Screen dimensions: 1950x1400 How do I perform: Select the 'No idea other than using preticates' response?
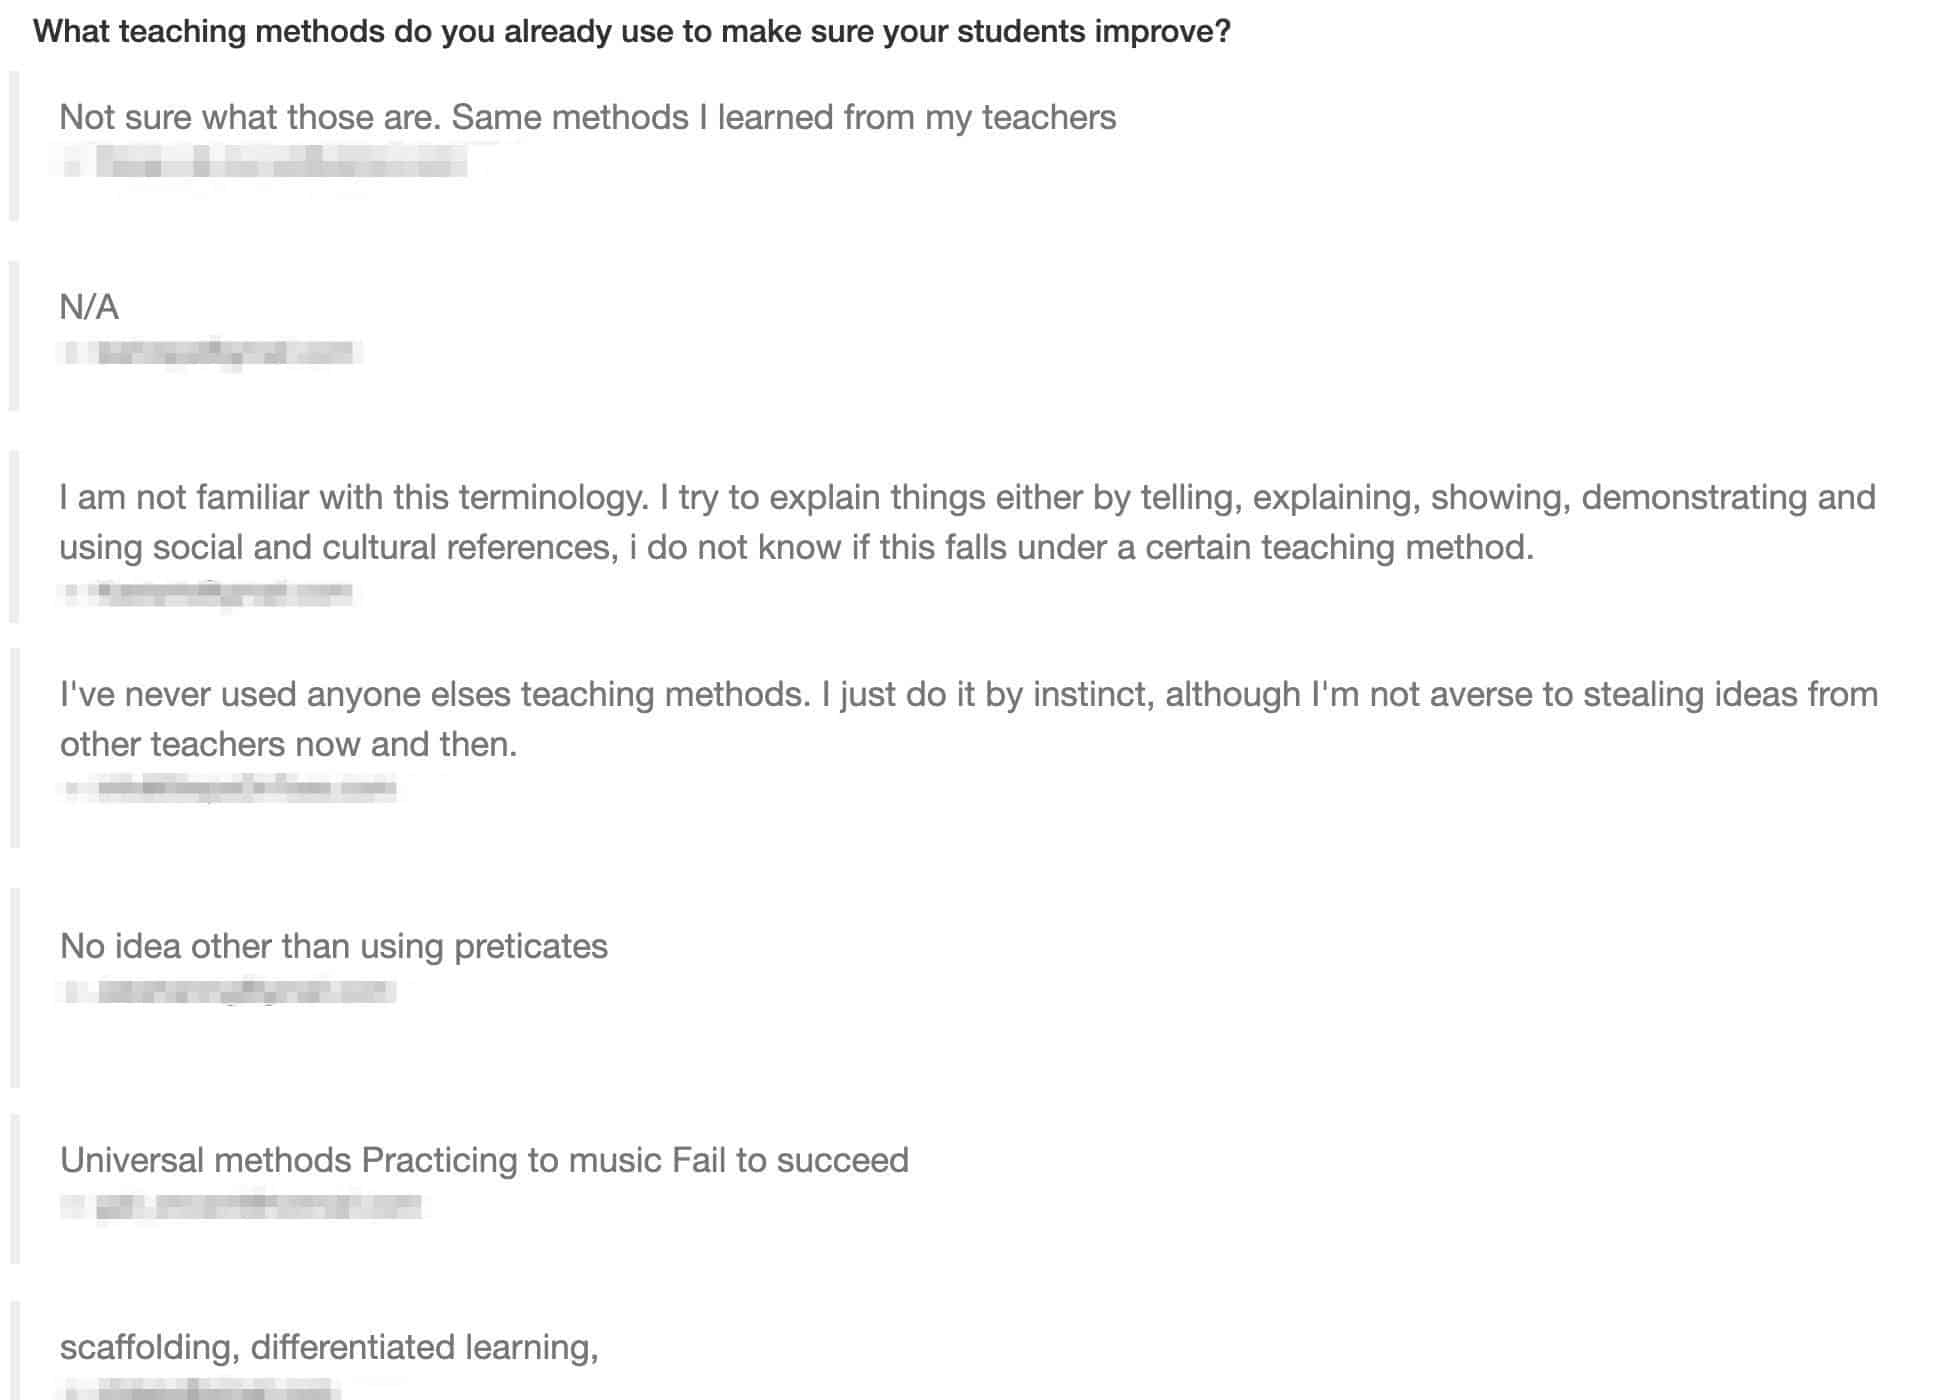(334, 946)
